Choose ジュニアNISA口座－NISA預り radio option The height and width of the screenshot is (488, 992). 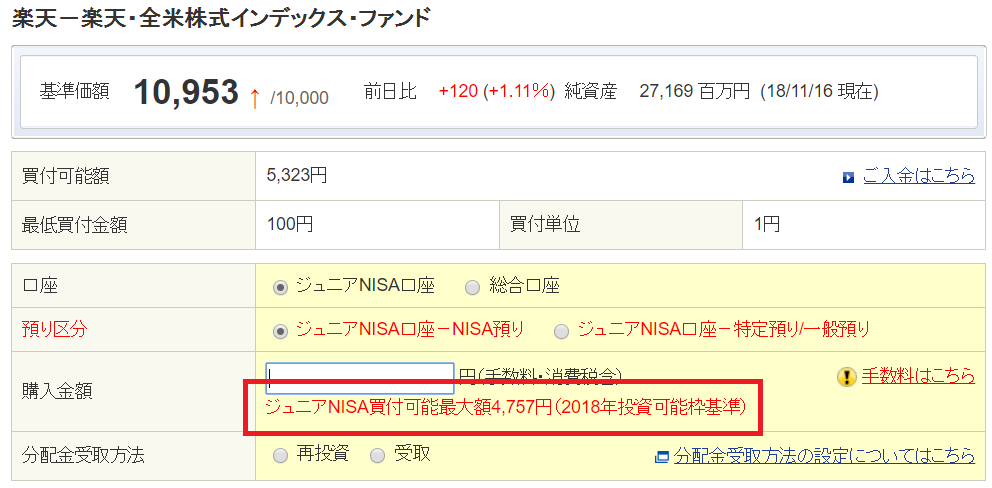(279, 330)
